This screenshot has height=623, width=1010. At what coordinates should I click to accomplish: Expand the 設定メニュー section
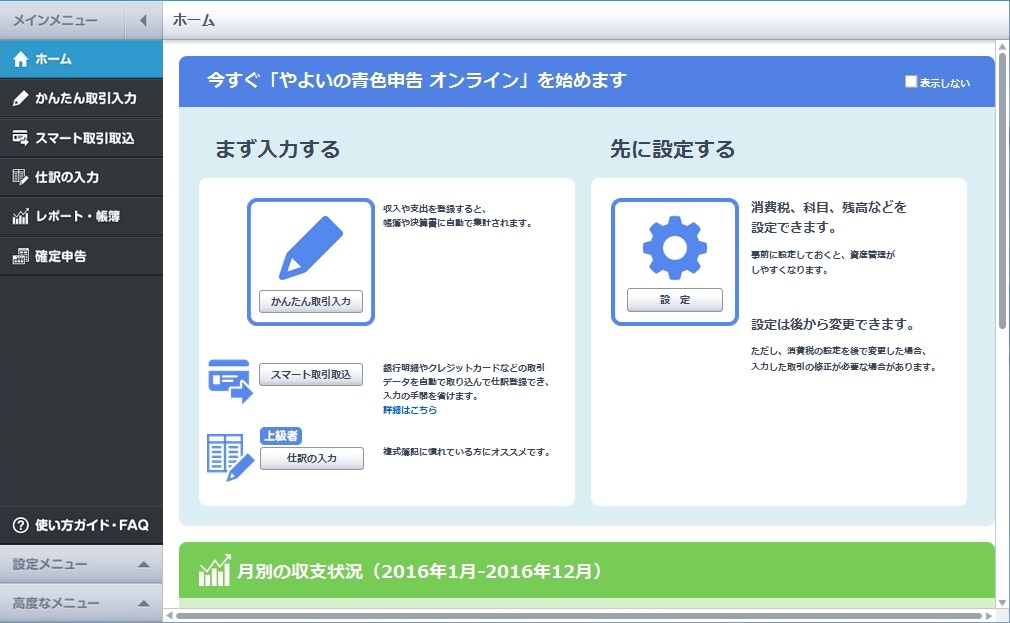(x=81, y=564)
